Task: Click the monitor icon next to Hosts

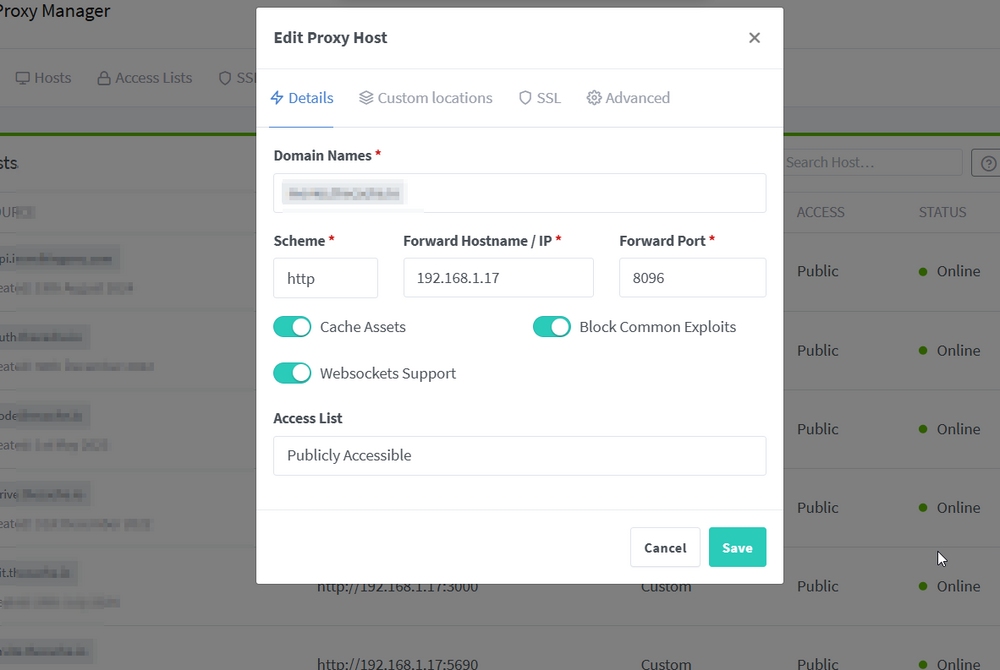Action: 22,78
